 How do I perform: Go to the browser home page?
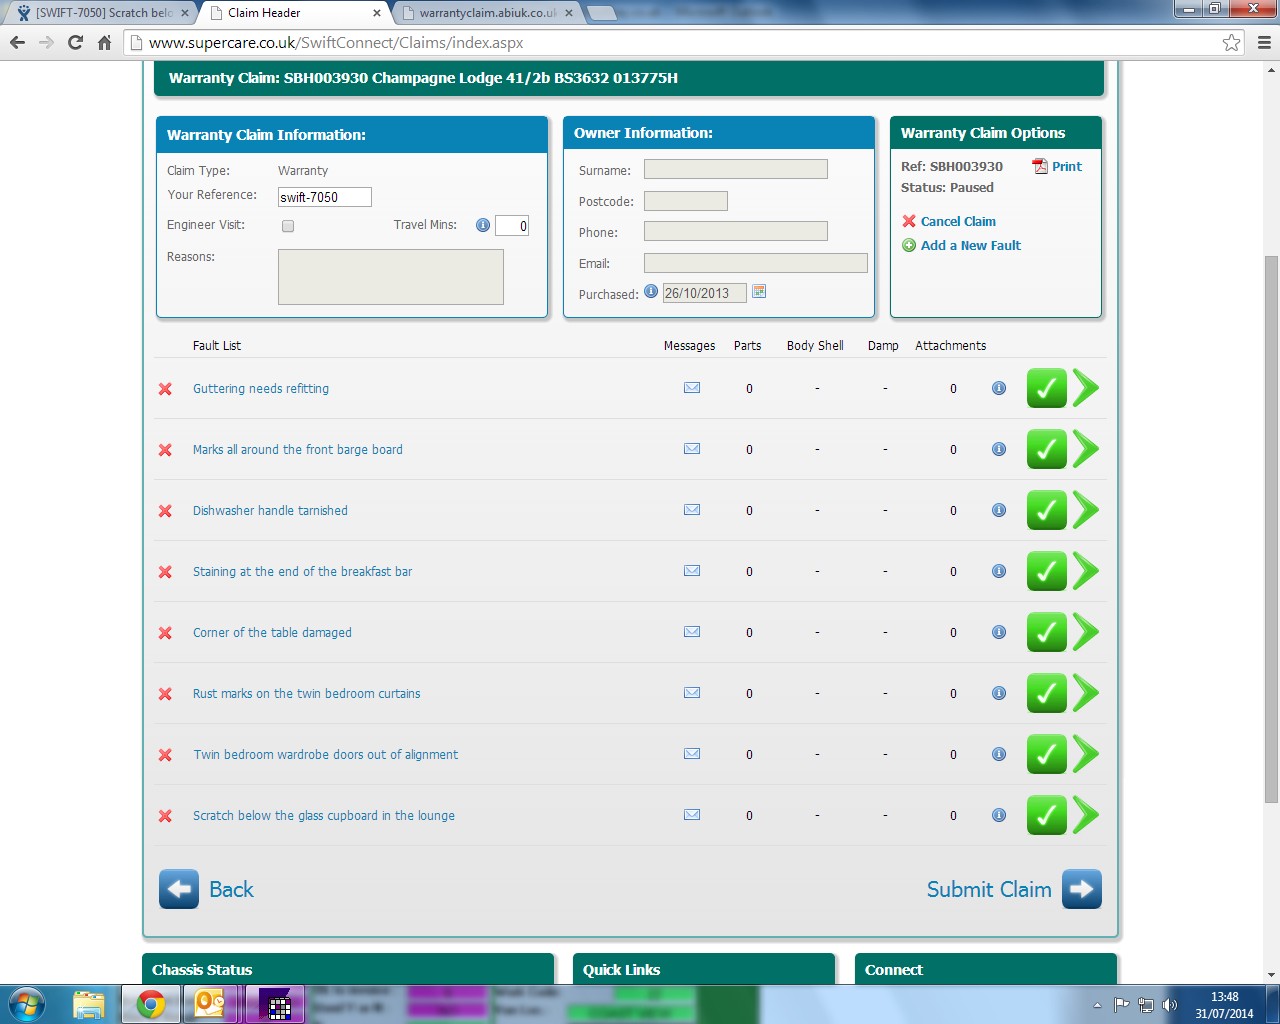[104, 43]
